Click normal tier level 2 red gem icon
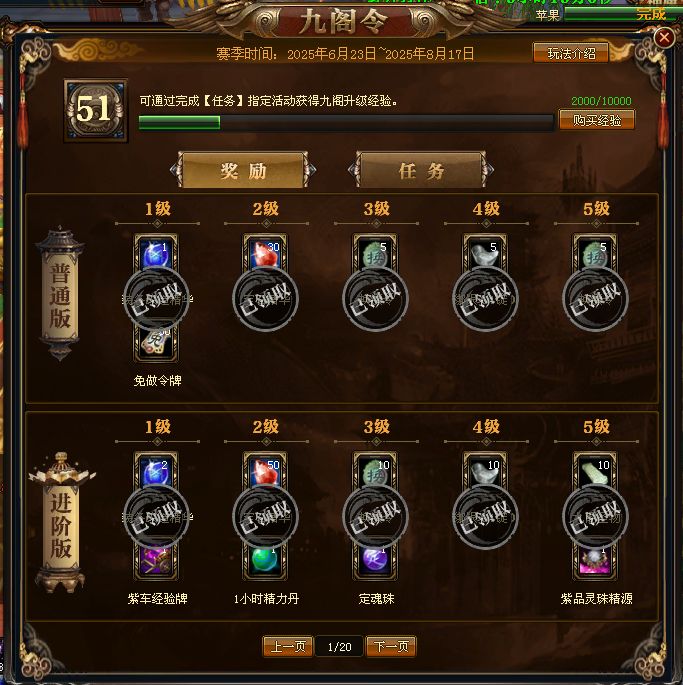This screenshot has height=685, width=683. [x=265, y=253]
